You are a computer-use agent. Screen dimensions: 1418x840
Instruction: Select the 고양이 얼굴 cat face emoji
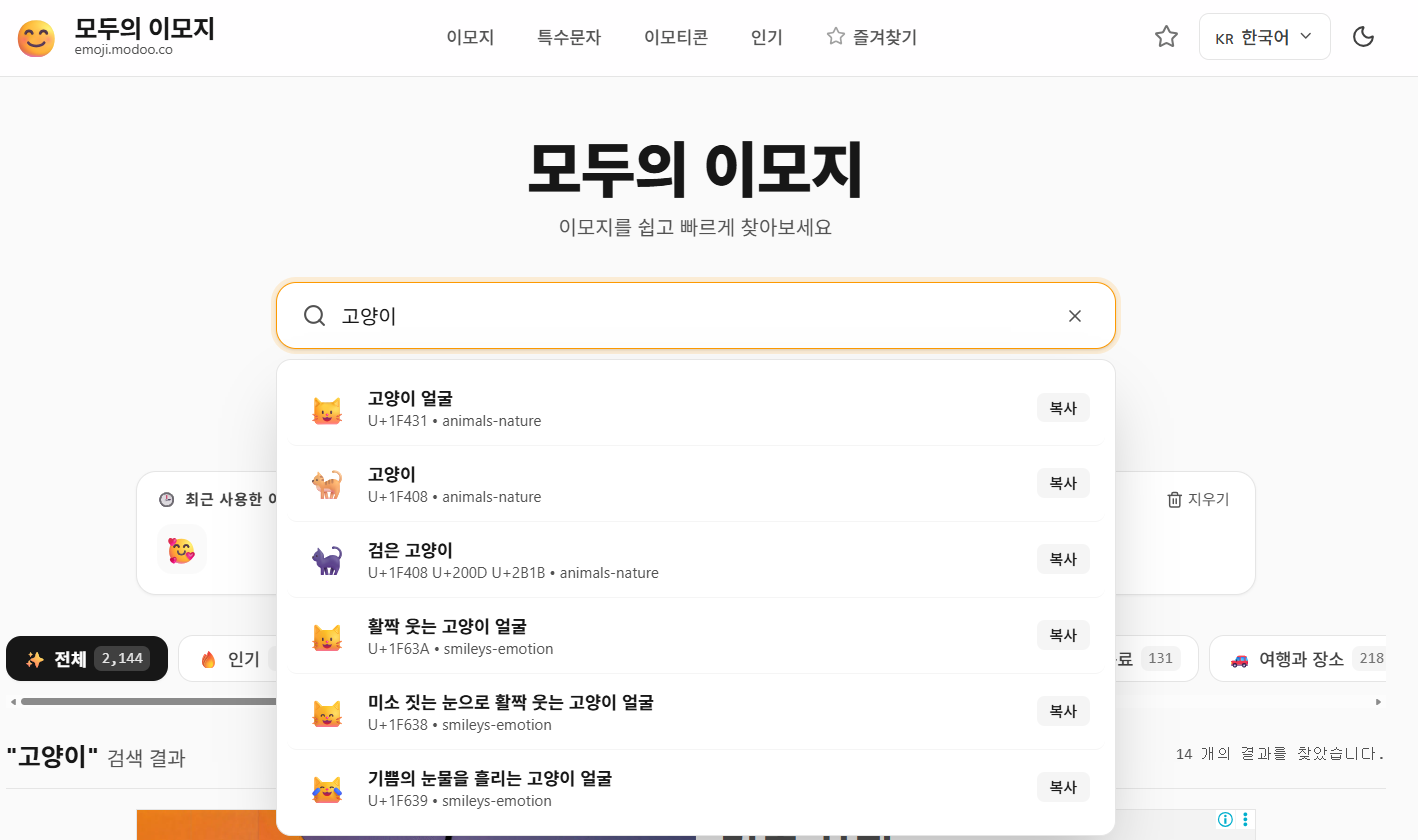point(695,408)
